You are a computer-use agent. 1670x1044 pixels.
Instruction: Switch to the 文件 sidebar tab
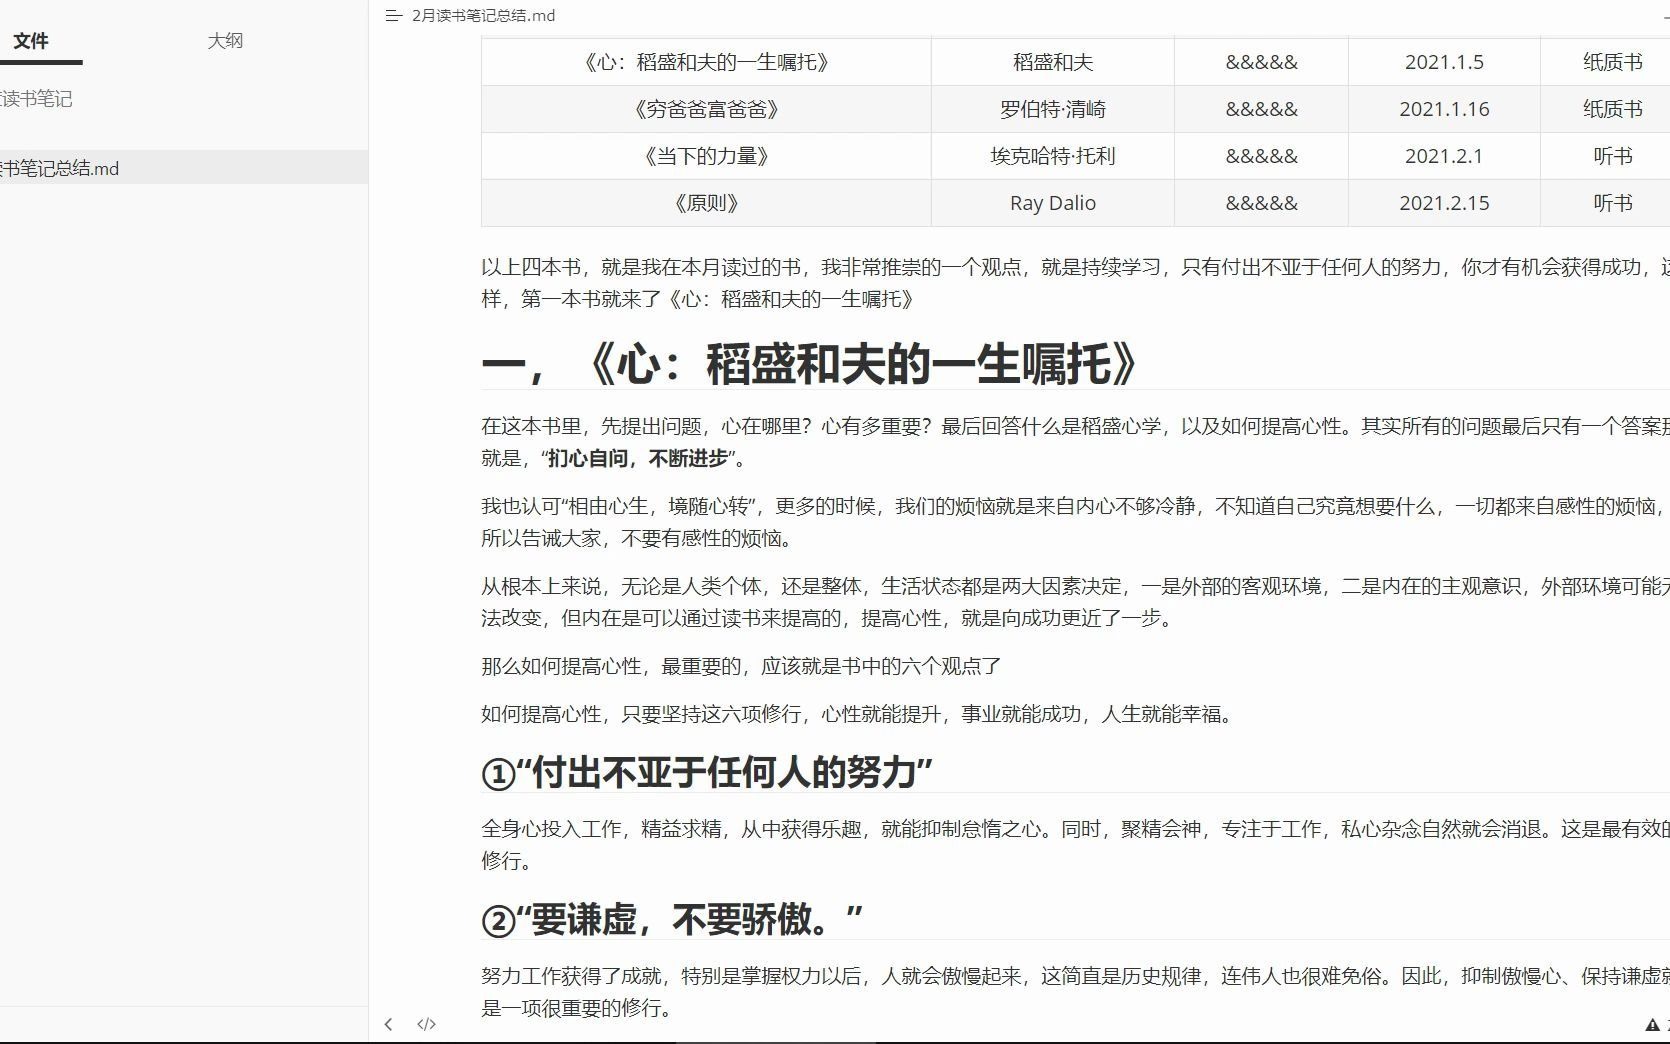point(31,41)
